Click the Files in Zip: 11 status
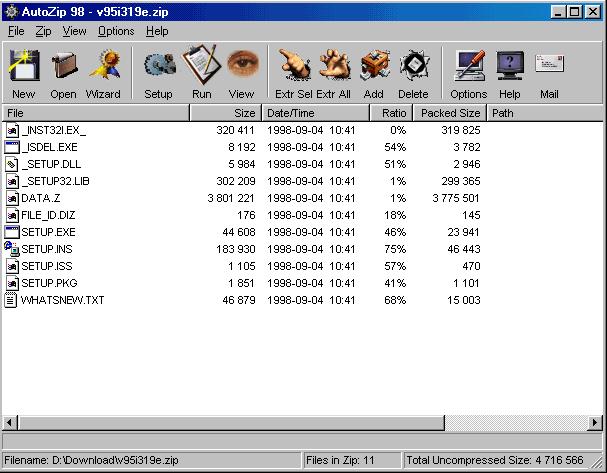 (x=352, y=460)
